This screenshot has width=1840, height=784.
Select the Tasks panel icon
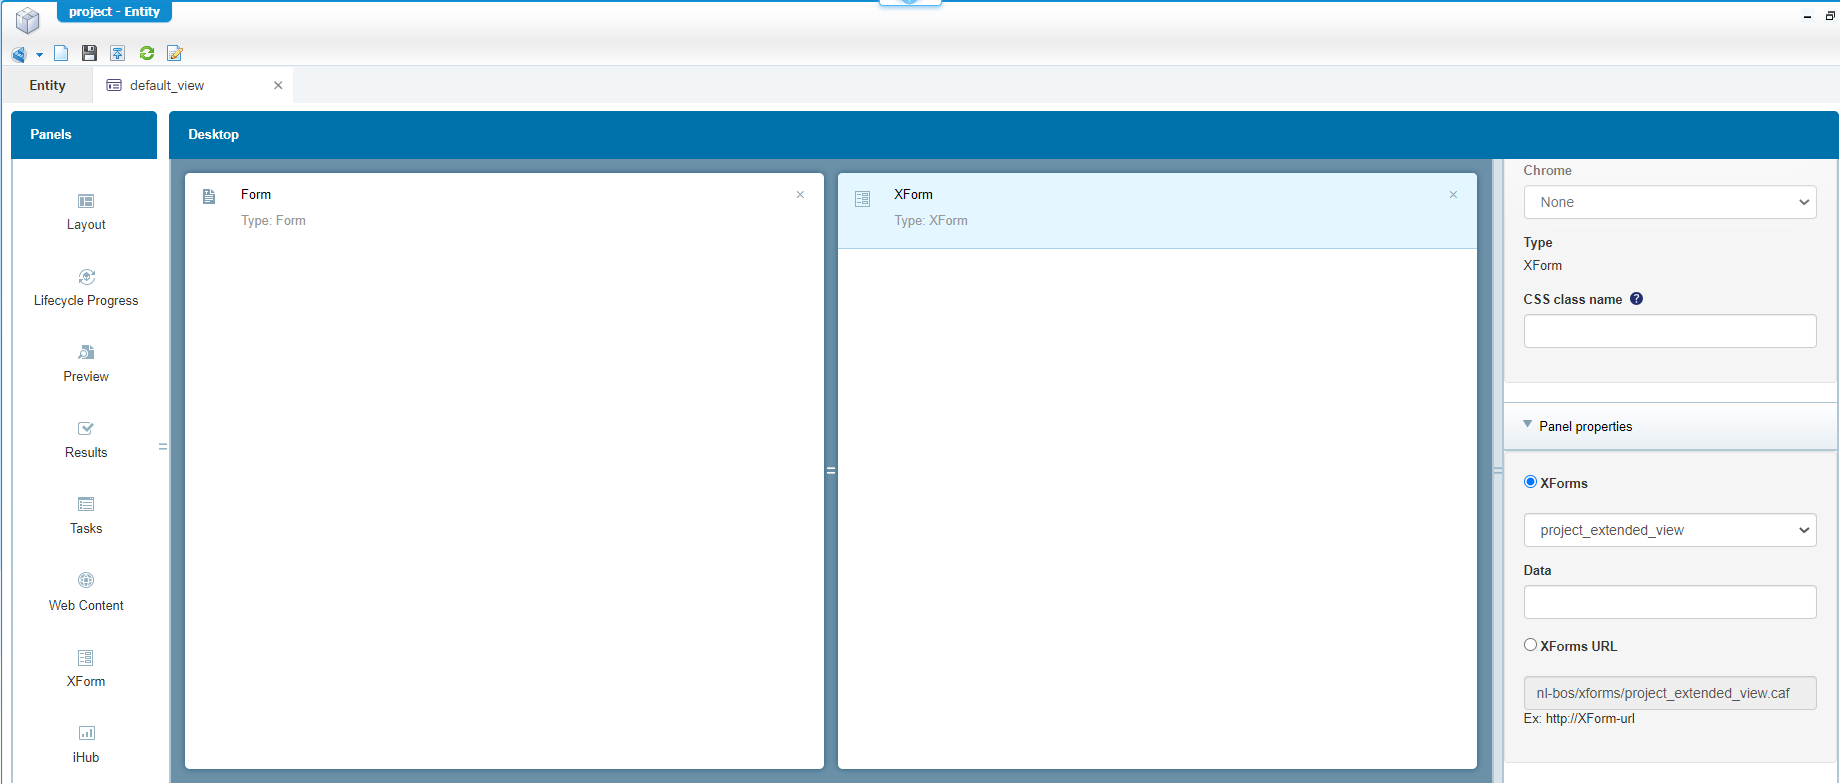pos(86,505)
